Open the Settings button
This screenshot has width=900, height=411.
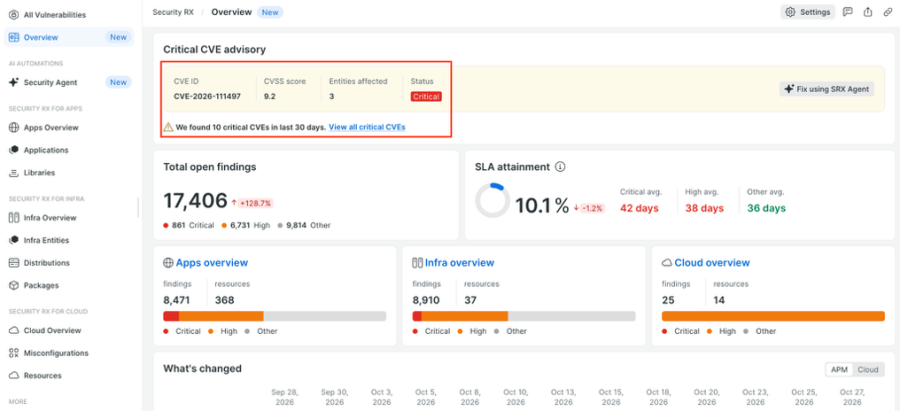808,12
